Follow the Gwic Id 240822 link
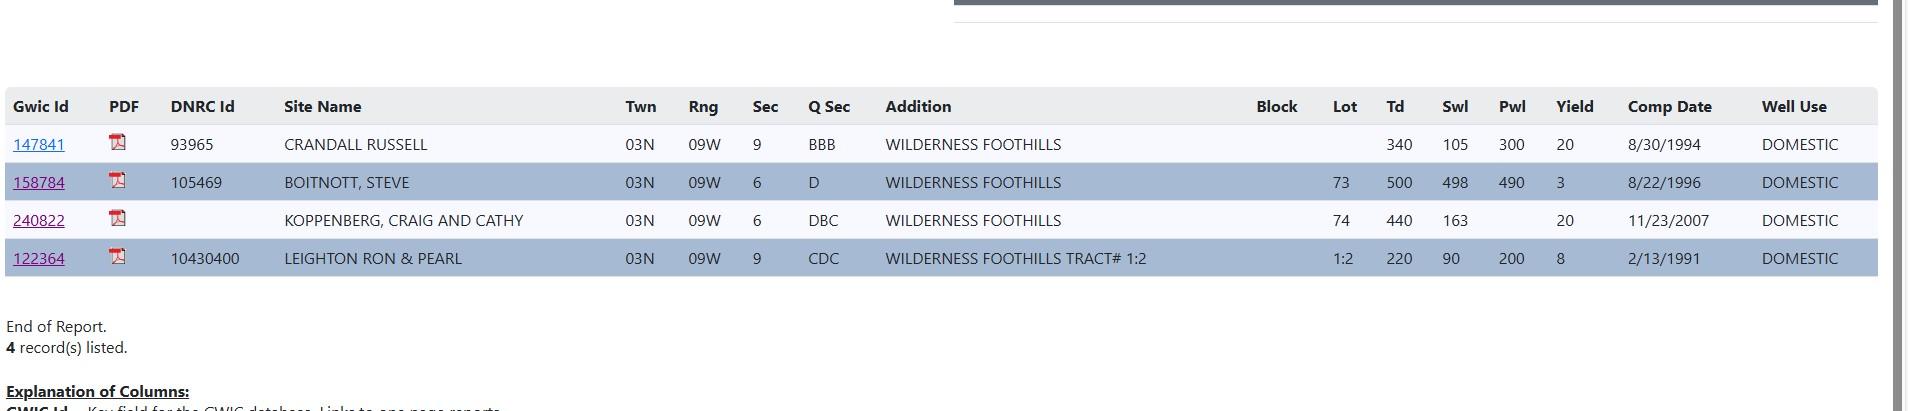The width and height of the screenshot is (1908, 411). point(39,221)
